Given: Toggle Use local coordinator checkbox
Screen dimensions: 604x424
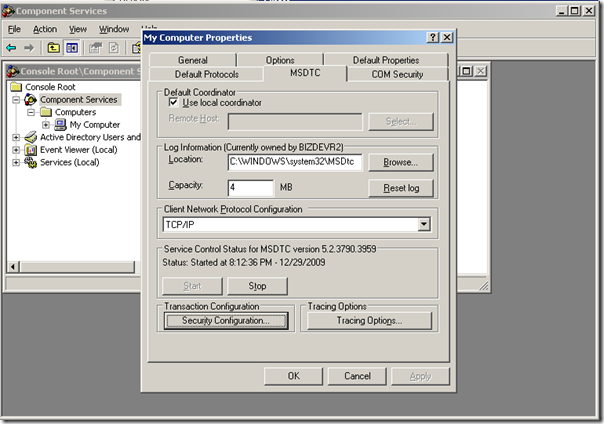Looking at the screenshot, I should (173, 102).
